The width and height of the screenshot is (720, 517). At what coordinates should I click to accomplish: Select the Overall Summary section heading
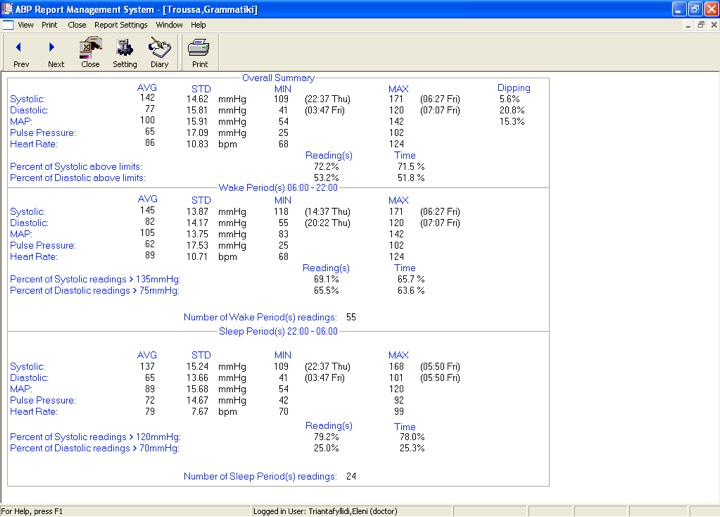pos(278,78)
